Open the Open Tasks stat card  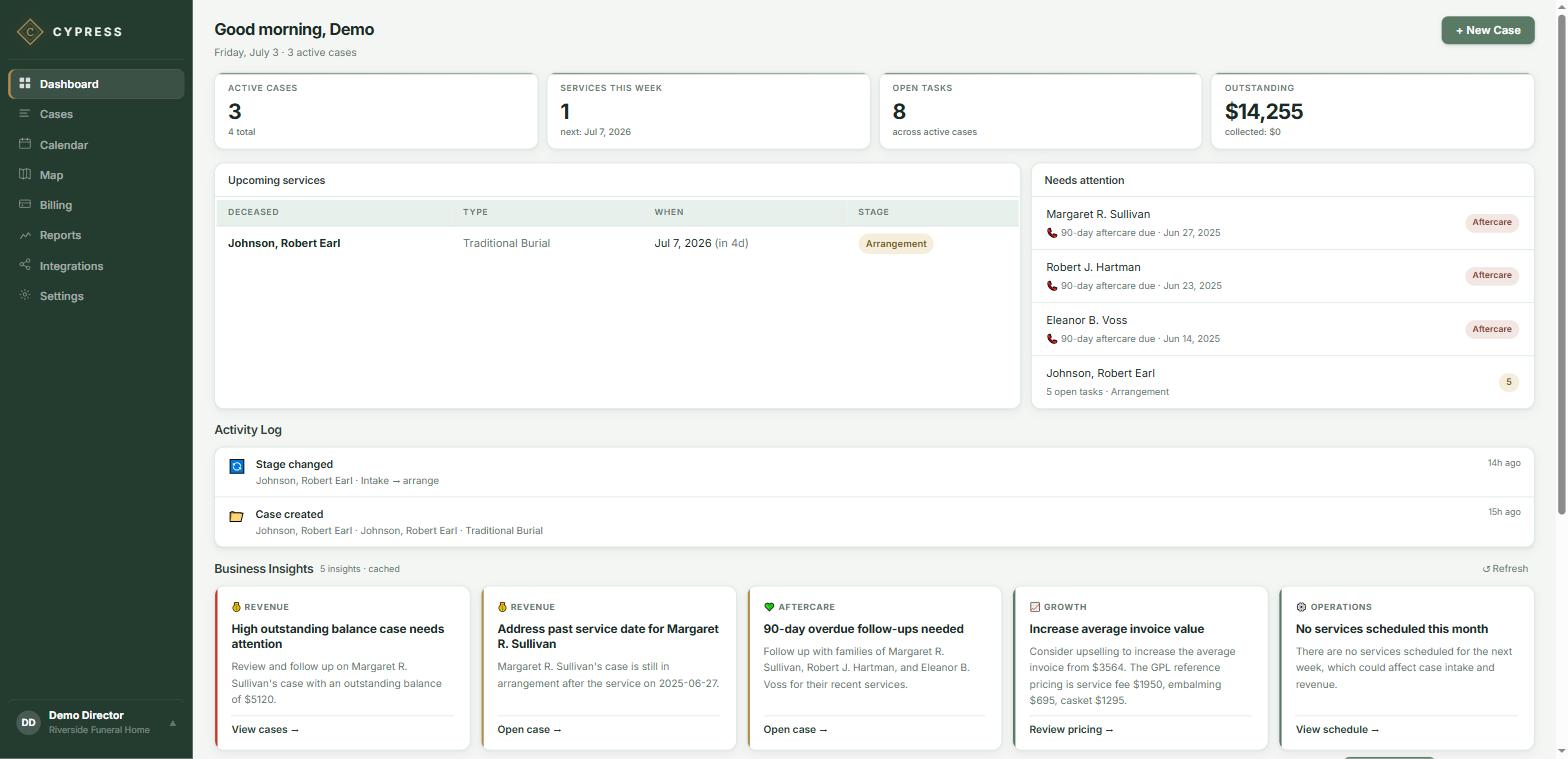click(1040, 111)
